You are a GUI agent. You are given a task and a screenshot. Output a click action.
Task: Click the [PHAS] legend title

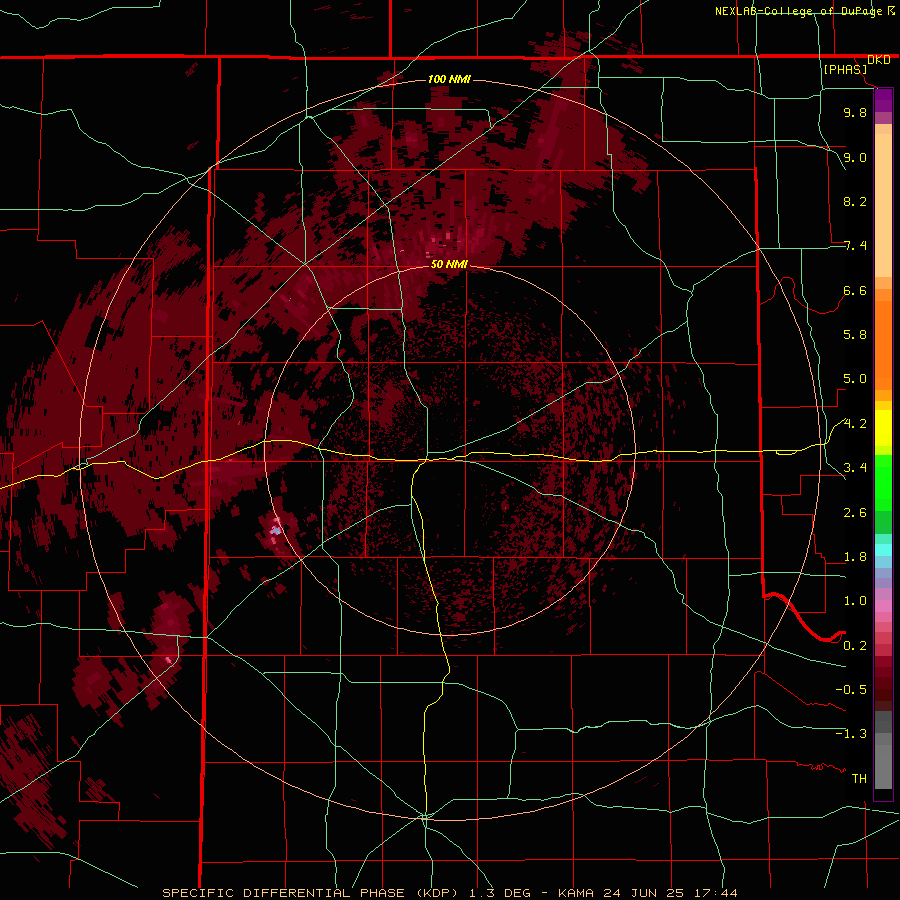click(x=845, y=69)
